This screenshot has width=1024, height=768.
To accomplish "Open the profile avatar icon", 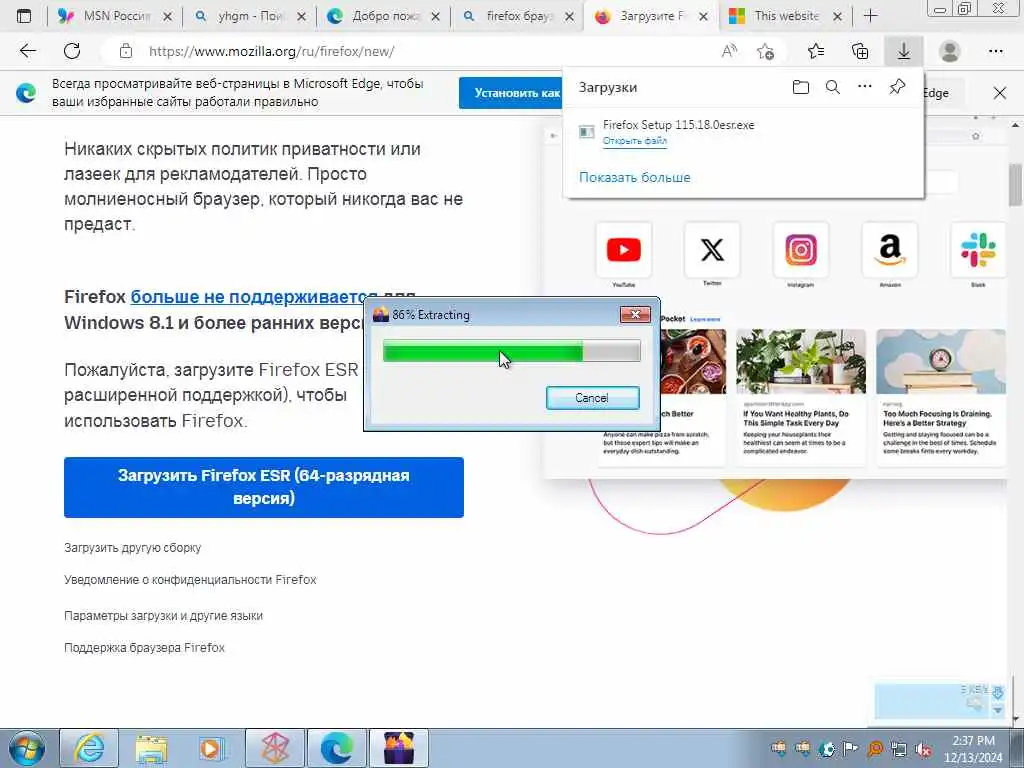I will (x=950, y=51).
